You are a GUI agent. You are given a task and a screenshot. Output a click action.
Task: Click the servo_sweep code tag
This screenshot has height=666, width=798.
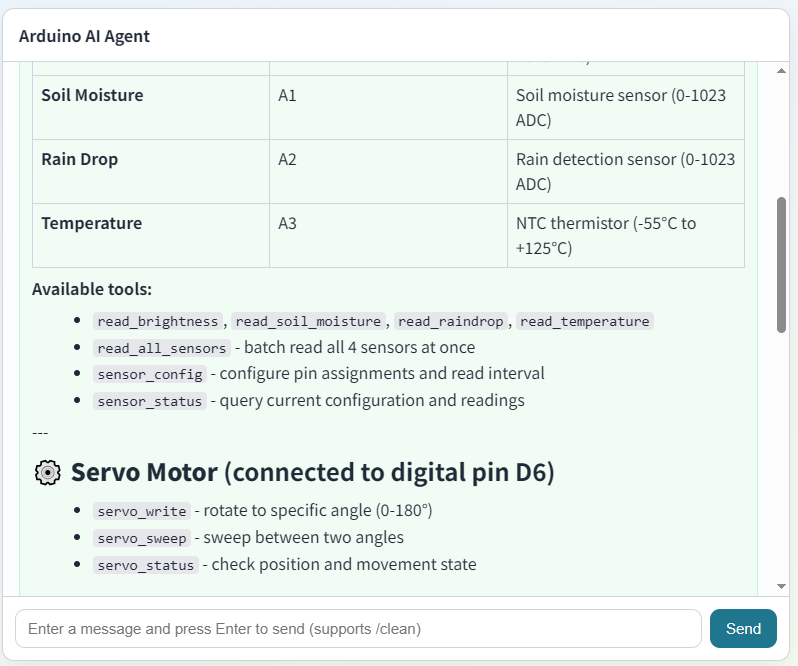[x=142, y=538]
